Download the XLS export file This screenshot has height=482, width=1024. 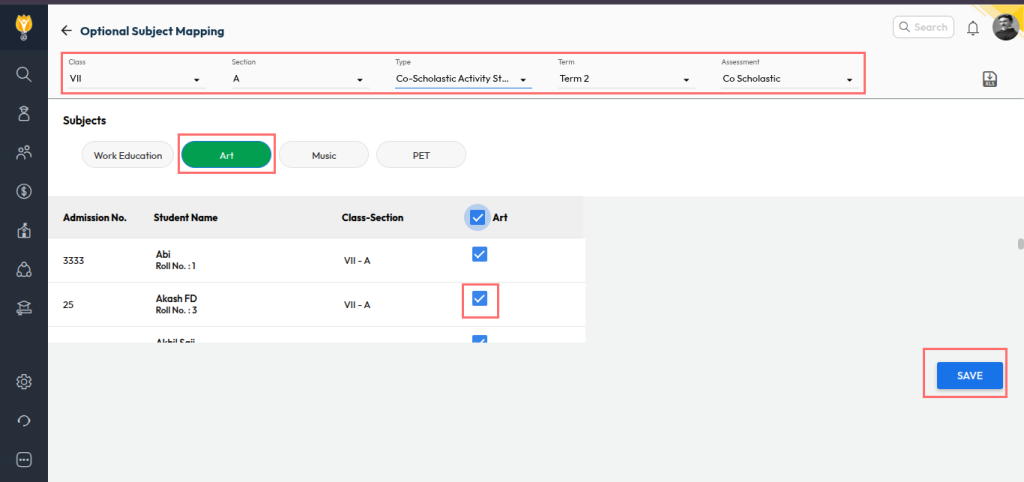pos(989,80)
